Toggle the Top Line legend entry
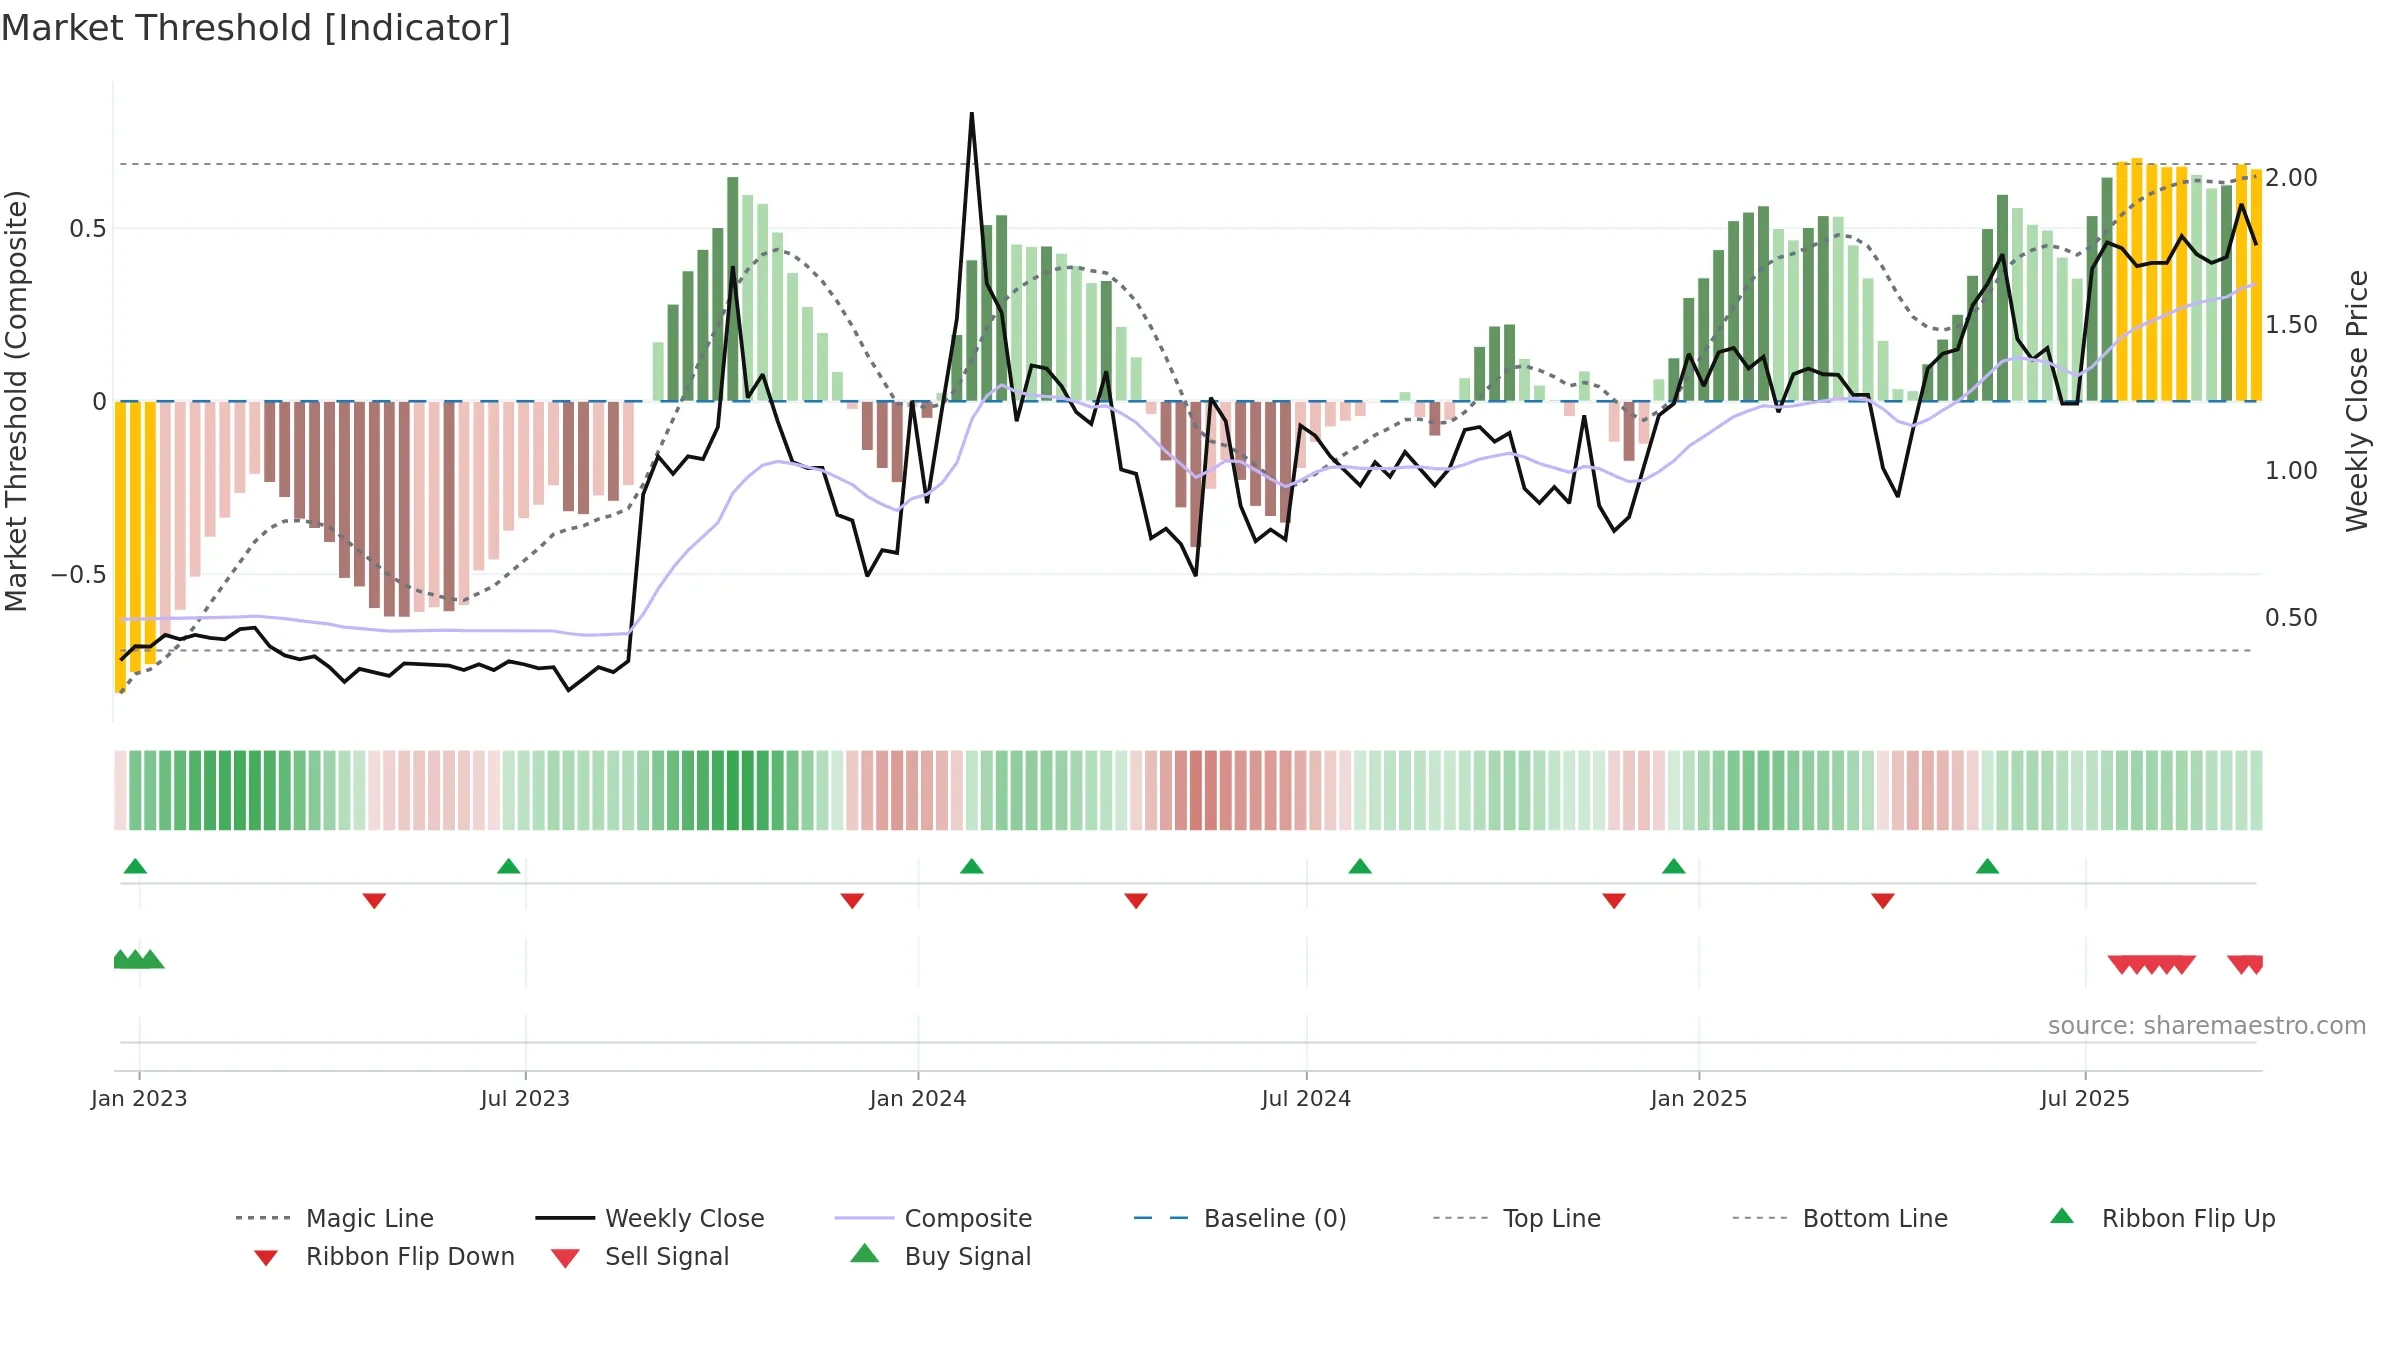 tap(1516, 1218)
